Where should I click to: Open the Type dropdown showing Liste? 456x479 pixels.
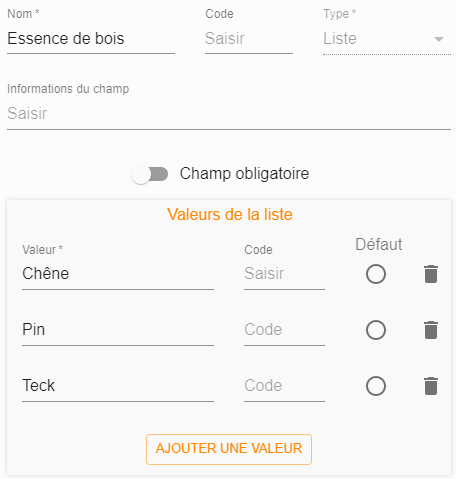coord(387,39)
